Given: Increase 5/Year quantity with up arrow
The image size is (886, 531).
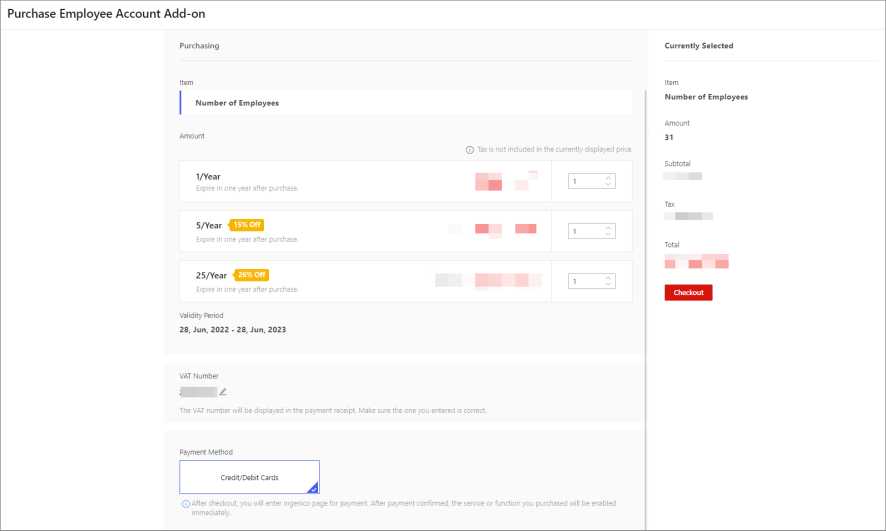Looking at the screenshot, I should click(x=608, y=227).
